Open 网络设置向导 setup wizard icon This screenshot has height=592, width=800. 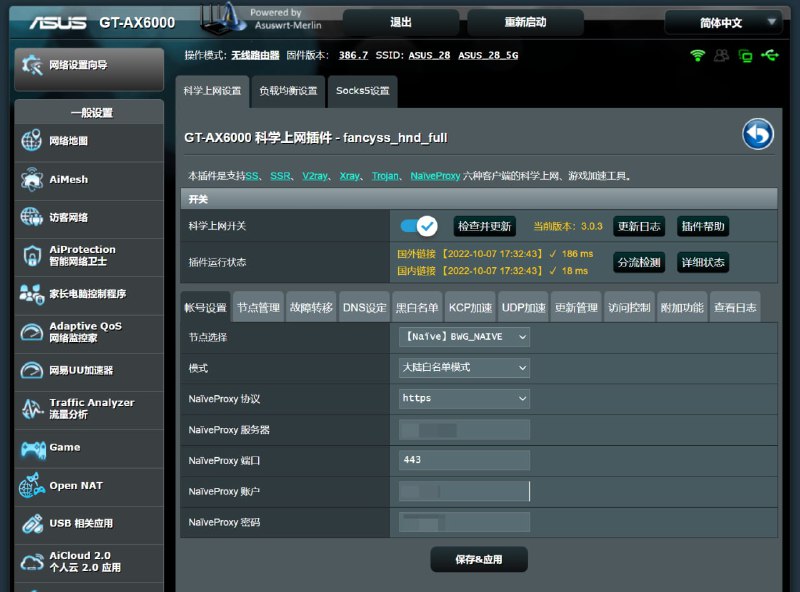pyautogui.click(x=32, y=65)
